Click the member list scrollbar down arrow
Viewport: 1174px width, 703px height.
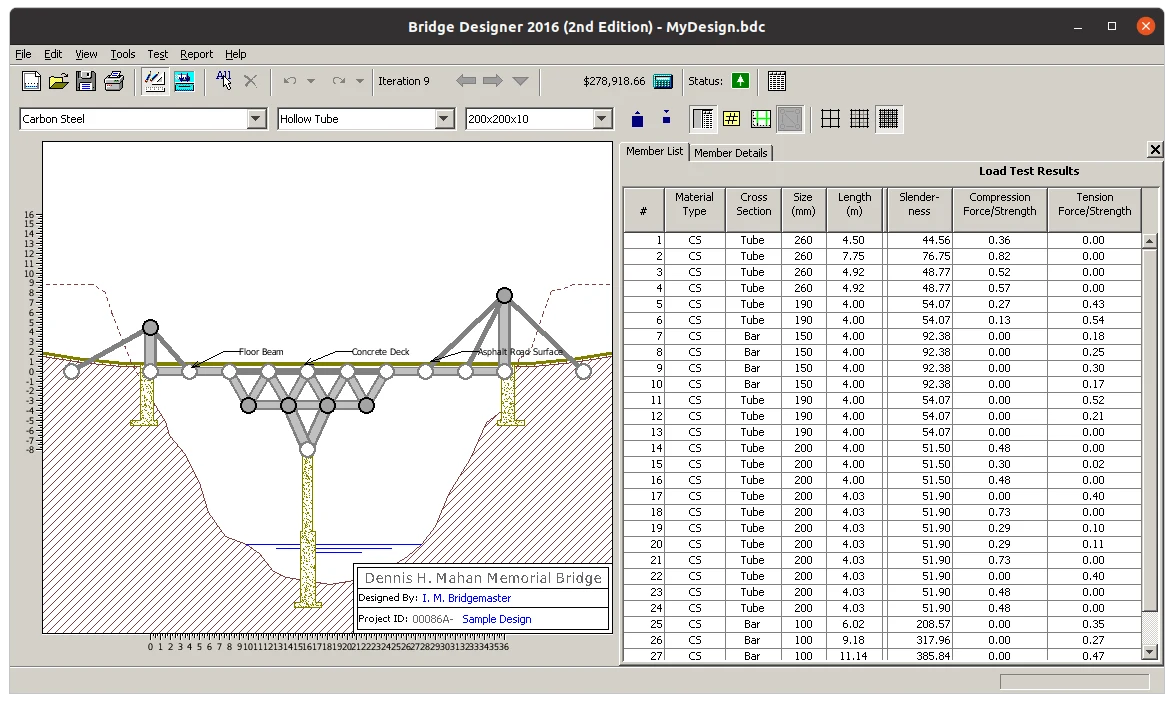point(1150,652)
